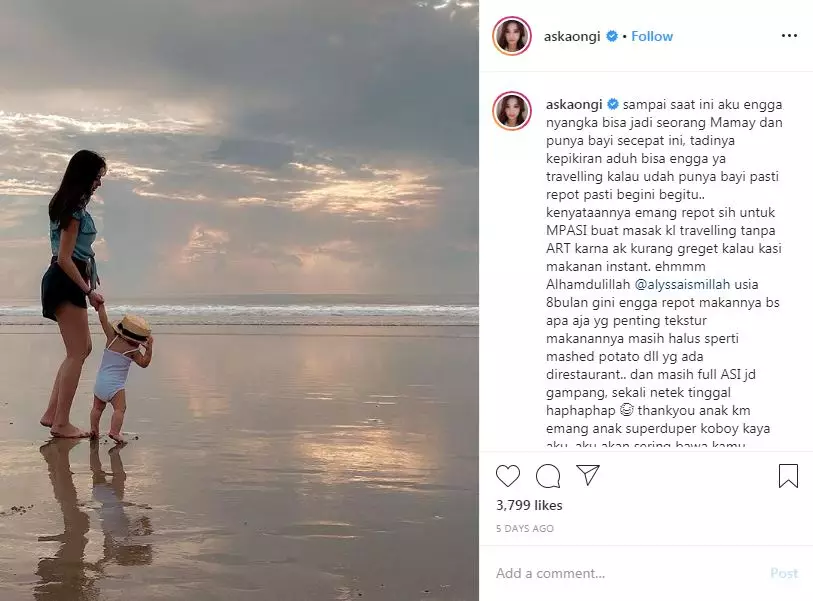Like the post using the heart icon
The height and width of the screenshot is (601, 813).
click(x=510, y=477)
